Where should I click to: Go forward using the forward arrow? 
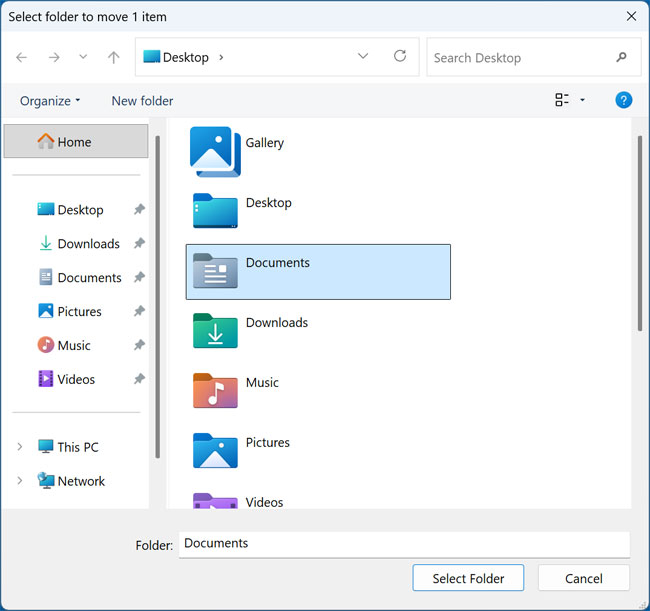click(54, 57)
